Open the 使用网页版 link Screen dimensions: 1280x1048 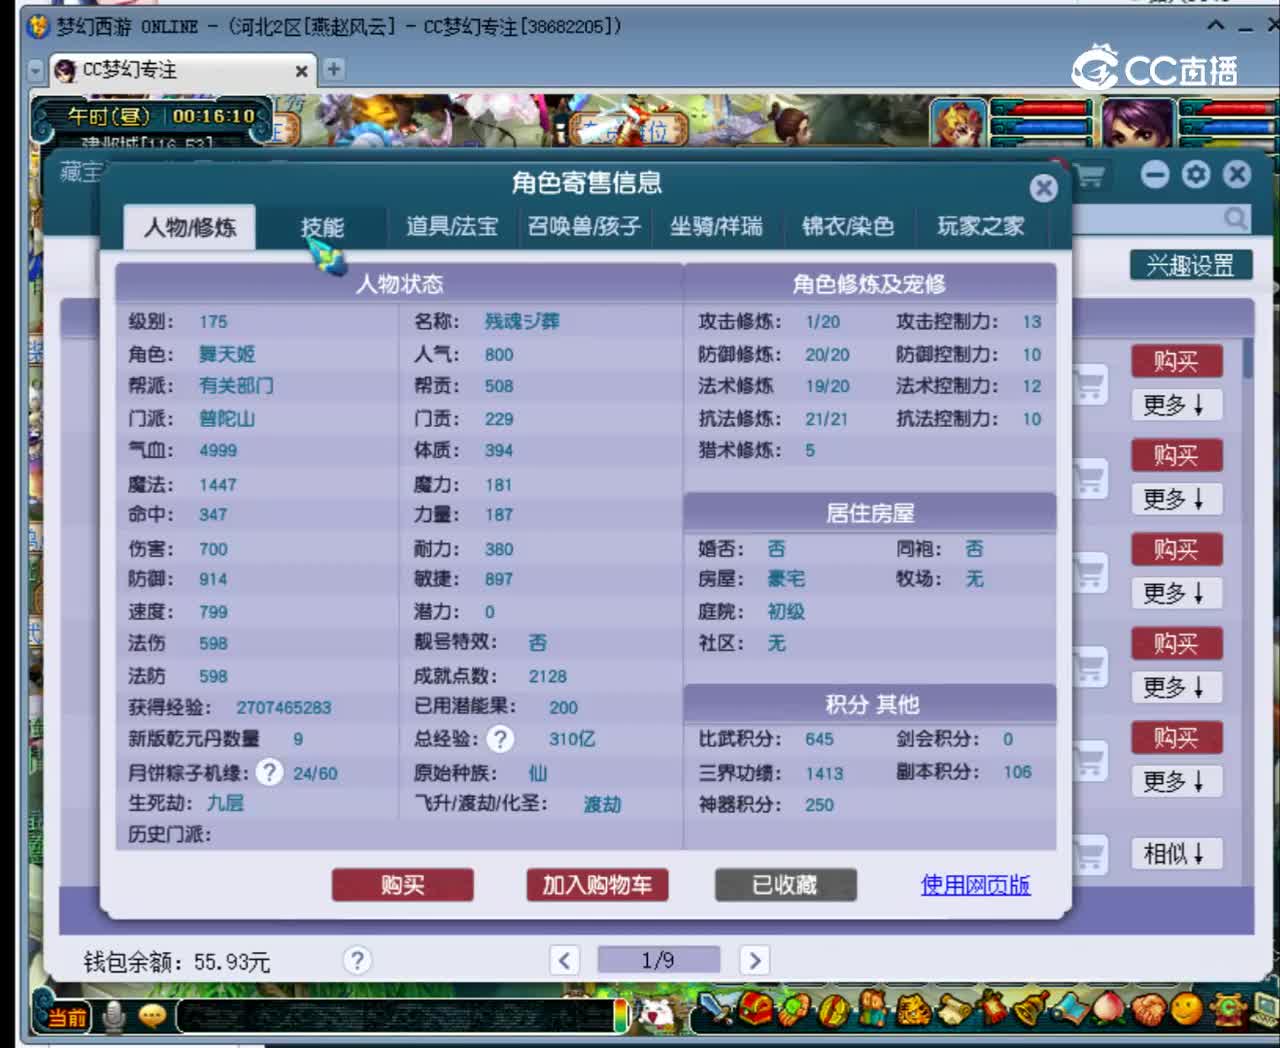tap(975, 885)
